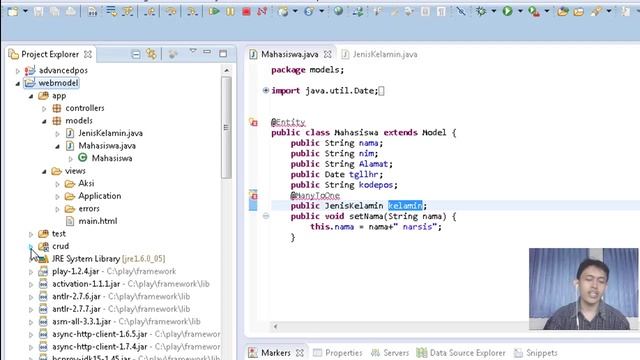Collapse All in Project Explorer
640x360 pixels.
click(136, 54)
